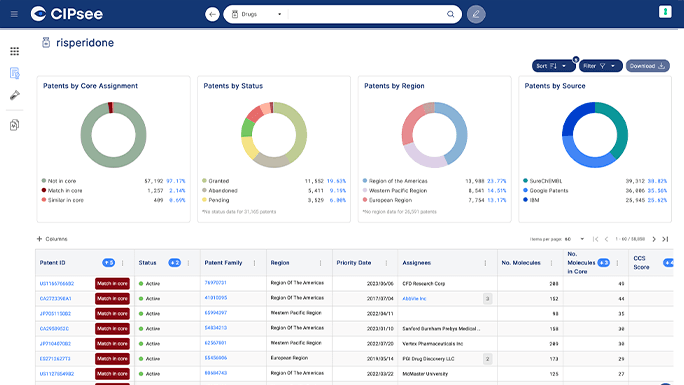
Task: Click Match in core tag for ES2713627T3
Action: coord(112,359)
